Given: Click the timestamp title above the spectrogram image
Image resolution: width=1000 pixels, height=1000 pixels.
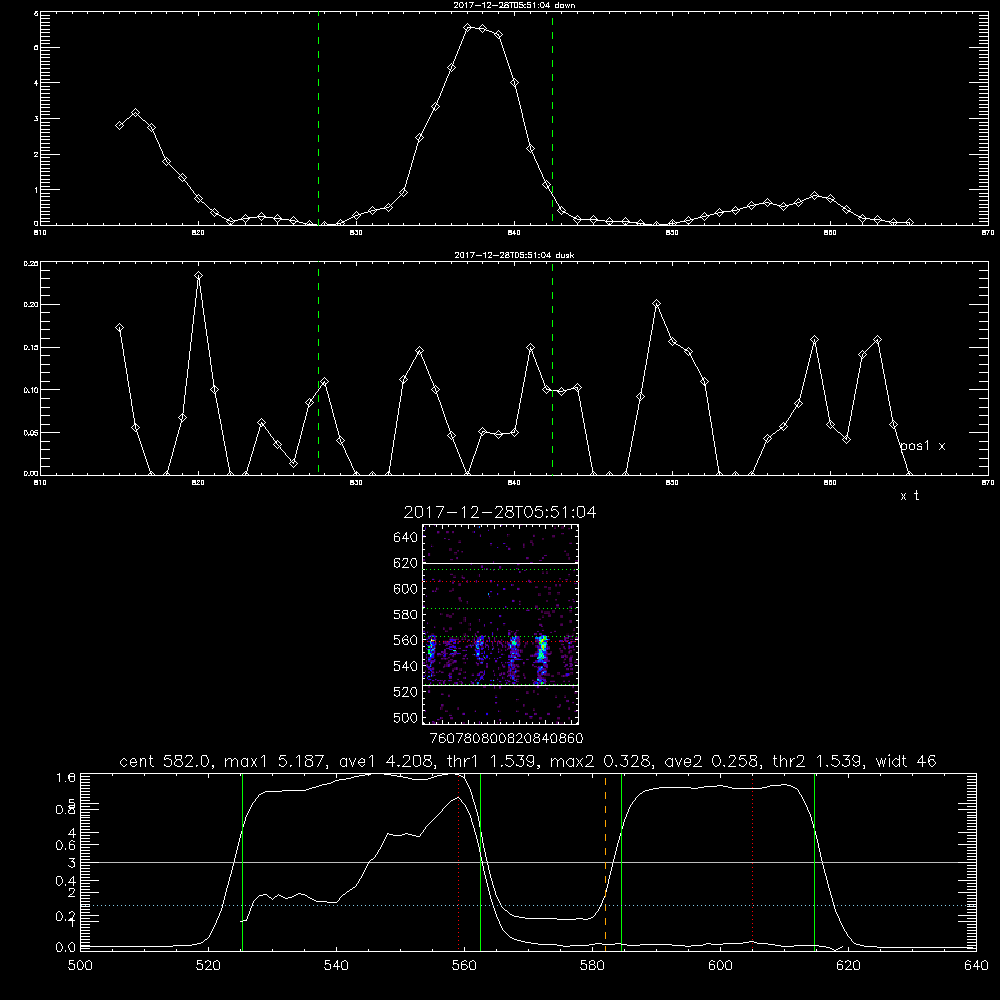Looking at the screenshot, I should 500,512.
